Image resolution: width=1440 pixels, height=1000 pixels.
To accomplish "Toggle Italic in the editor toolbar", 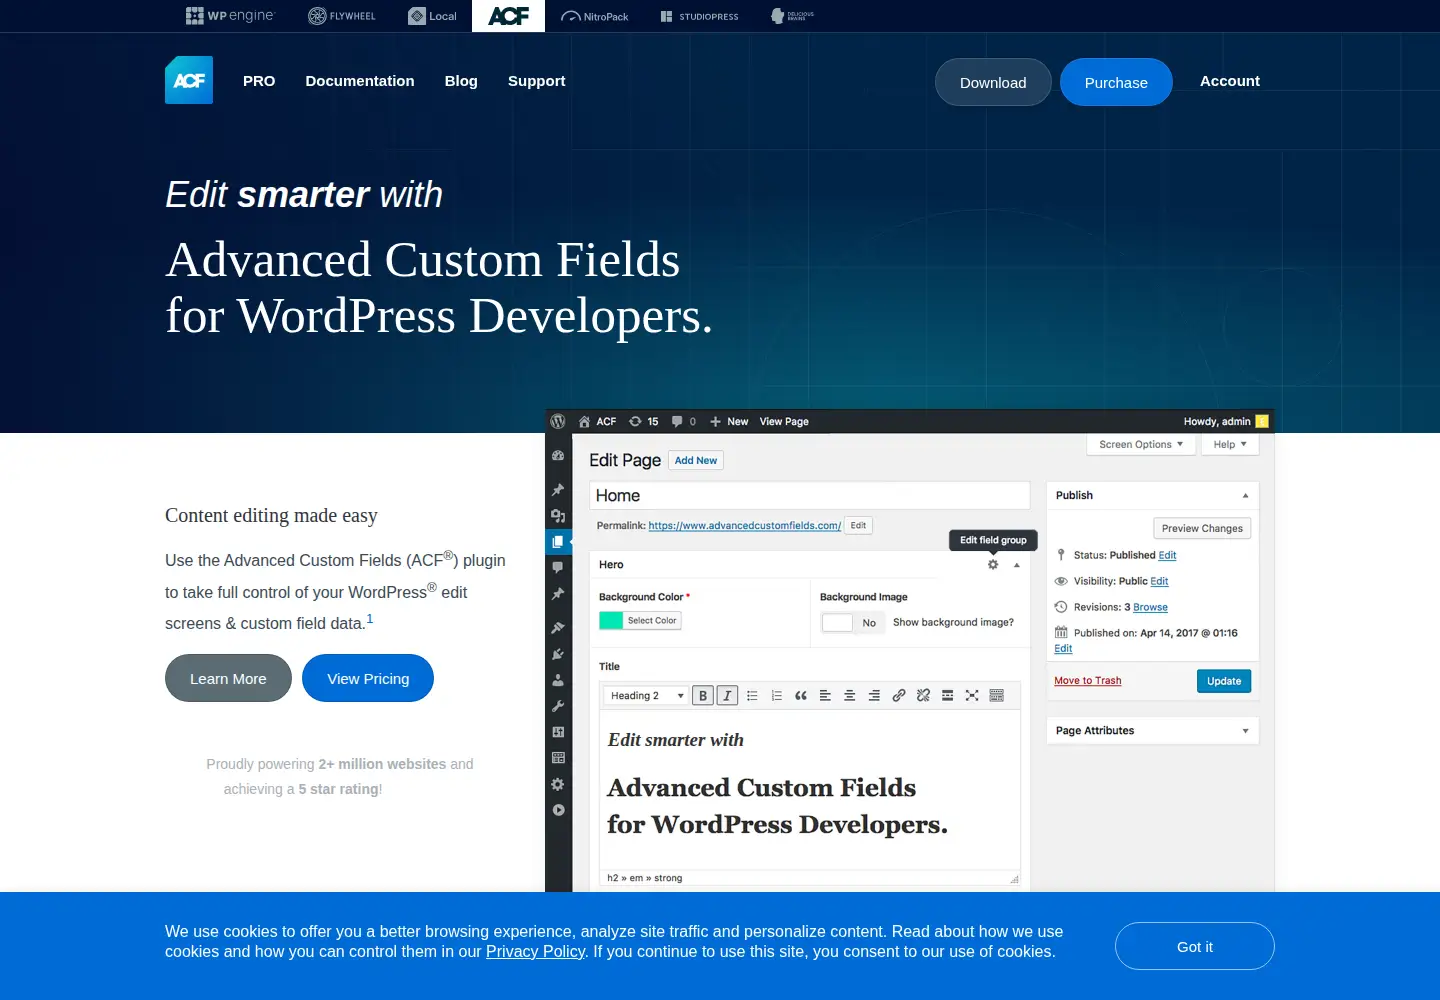I will tap(727, 695).
